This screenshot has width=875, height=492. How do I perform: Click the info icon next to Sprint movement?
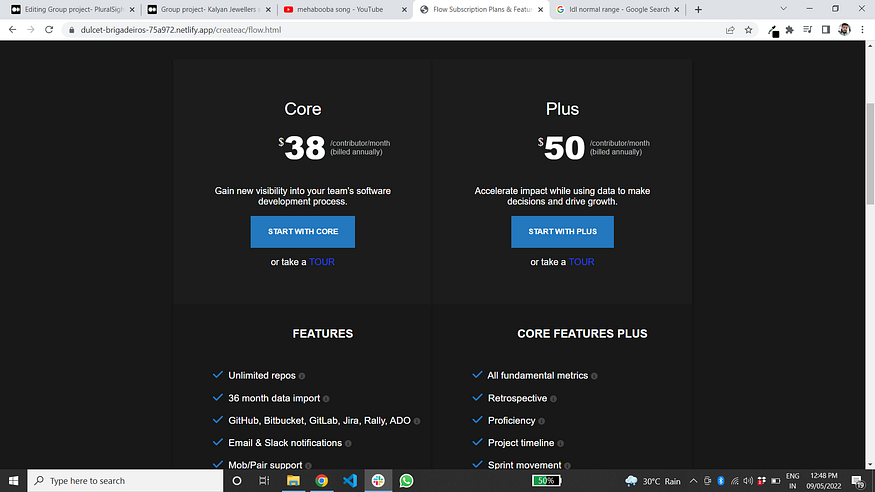(x=568, y=466)
